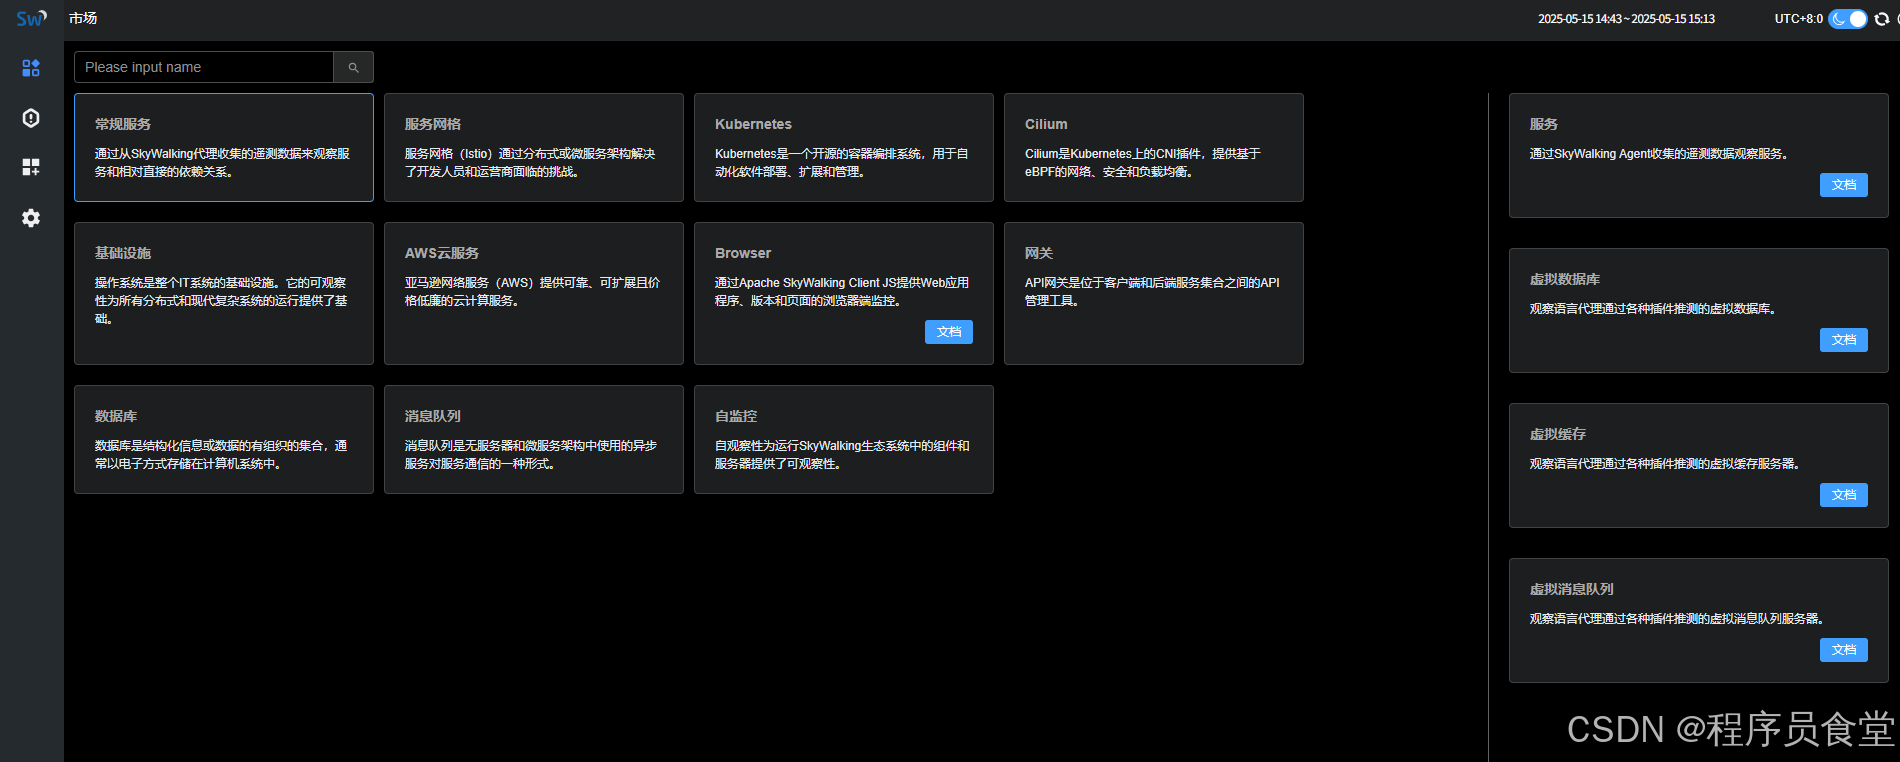Open the settings gear icon in sidebar
Viewport: 1900px width, 762px height.
31,218
